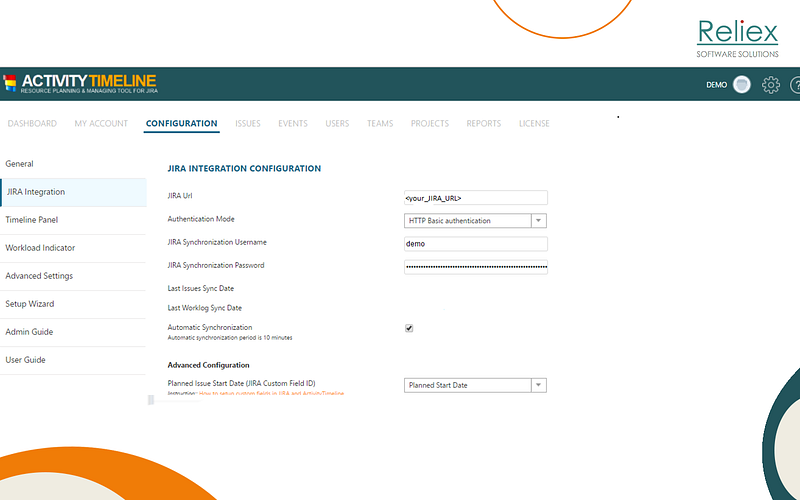Open the Reports tab
The height and width of the screenshot is (500, 800).
coord(484,123)
